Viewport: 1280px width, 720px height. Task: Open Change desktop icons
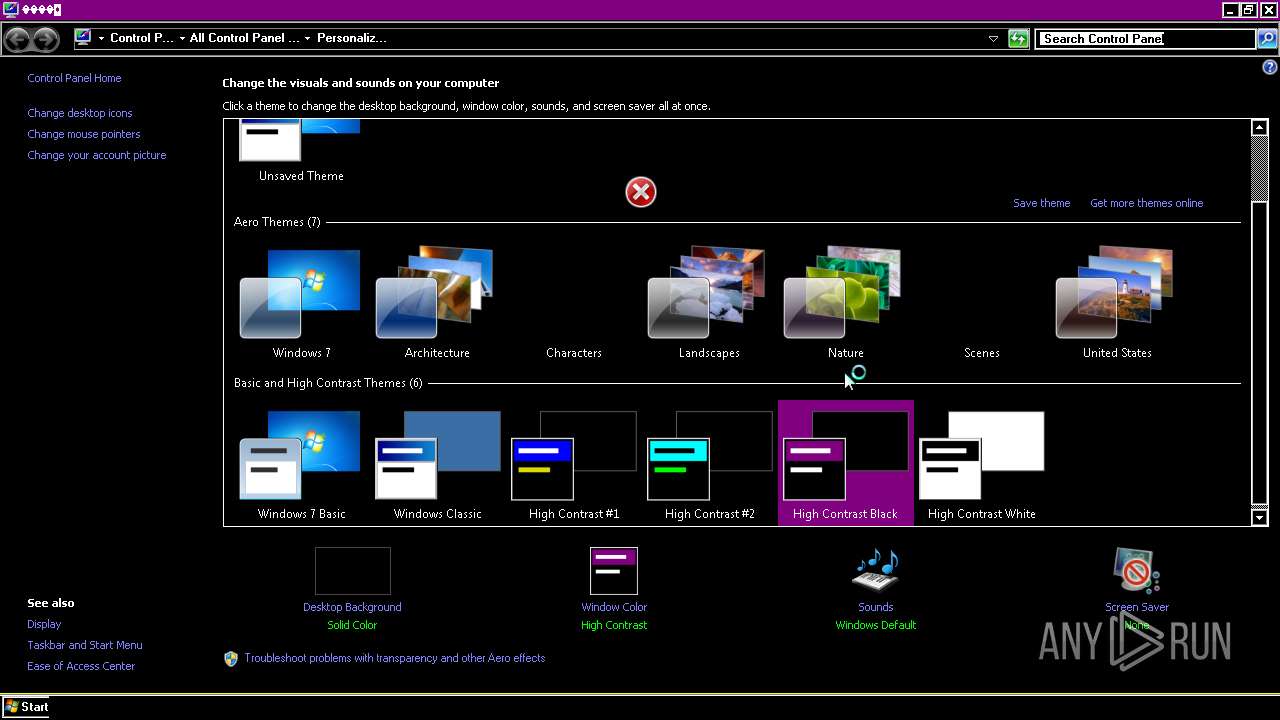coord(80,113)
